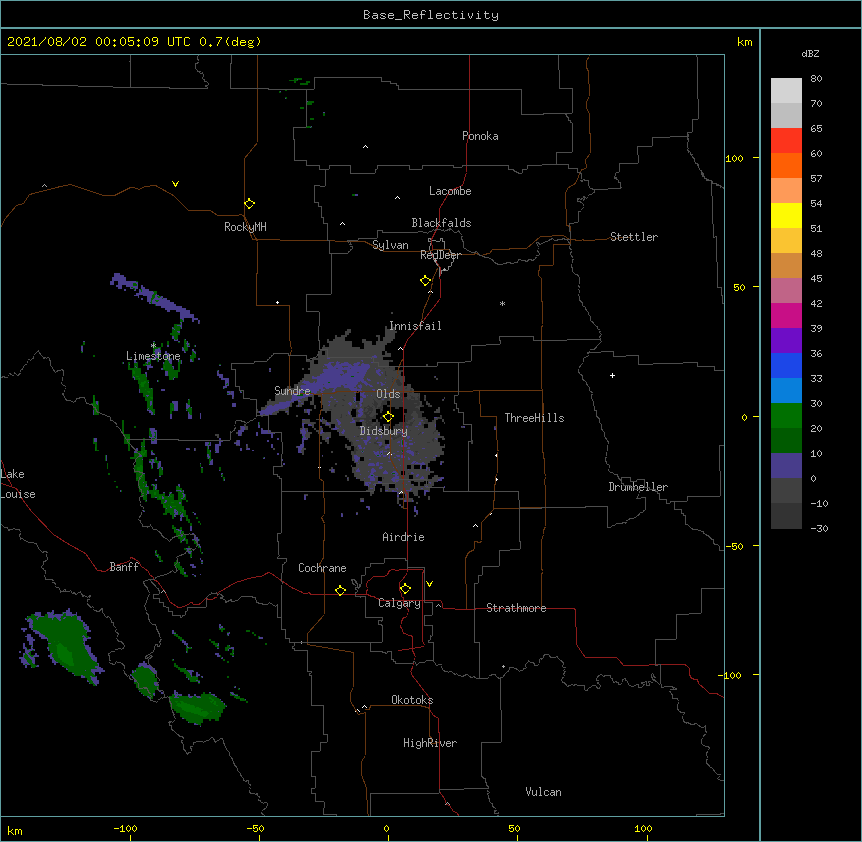
Task: Click the Stettler label
Action: pyautogui.click(x=634, y=237)
